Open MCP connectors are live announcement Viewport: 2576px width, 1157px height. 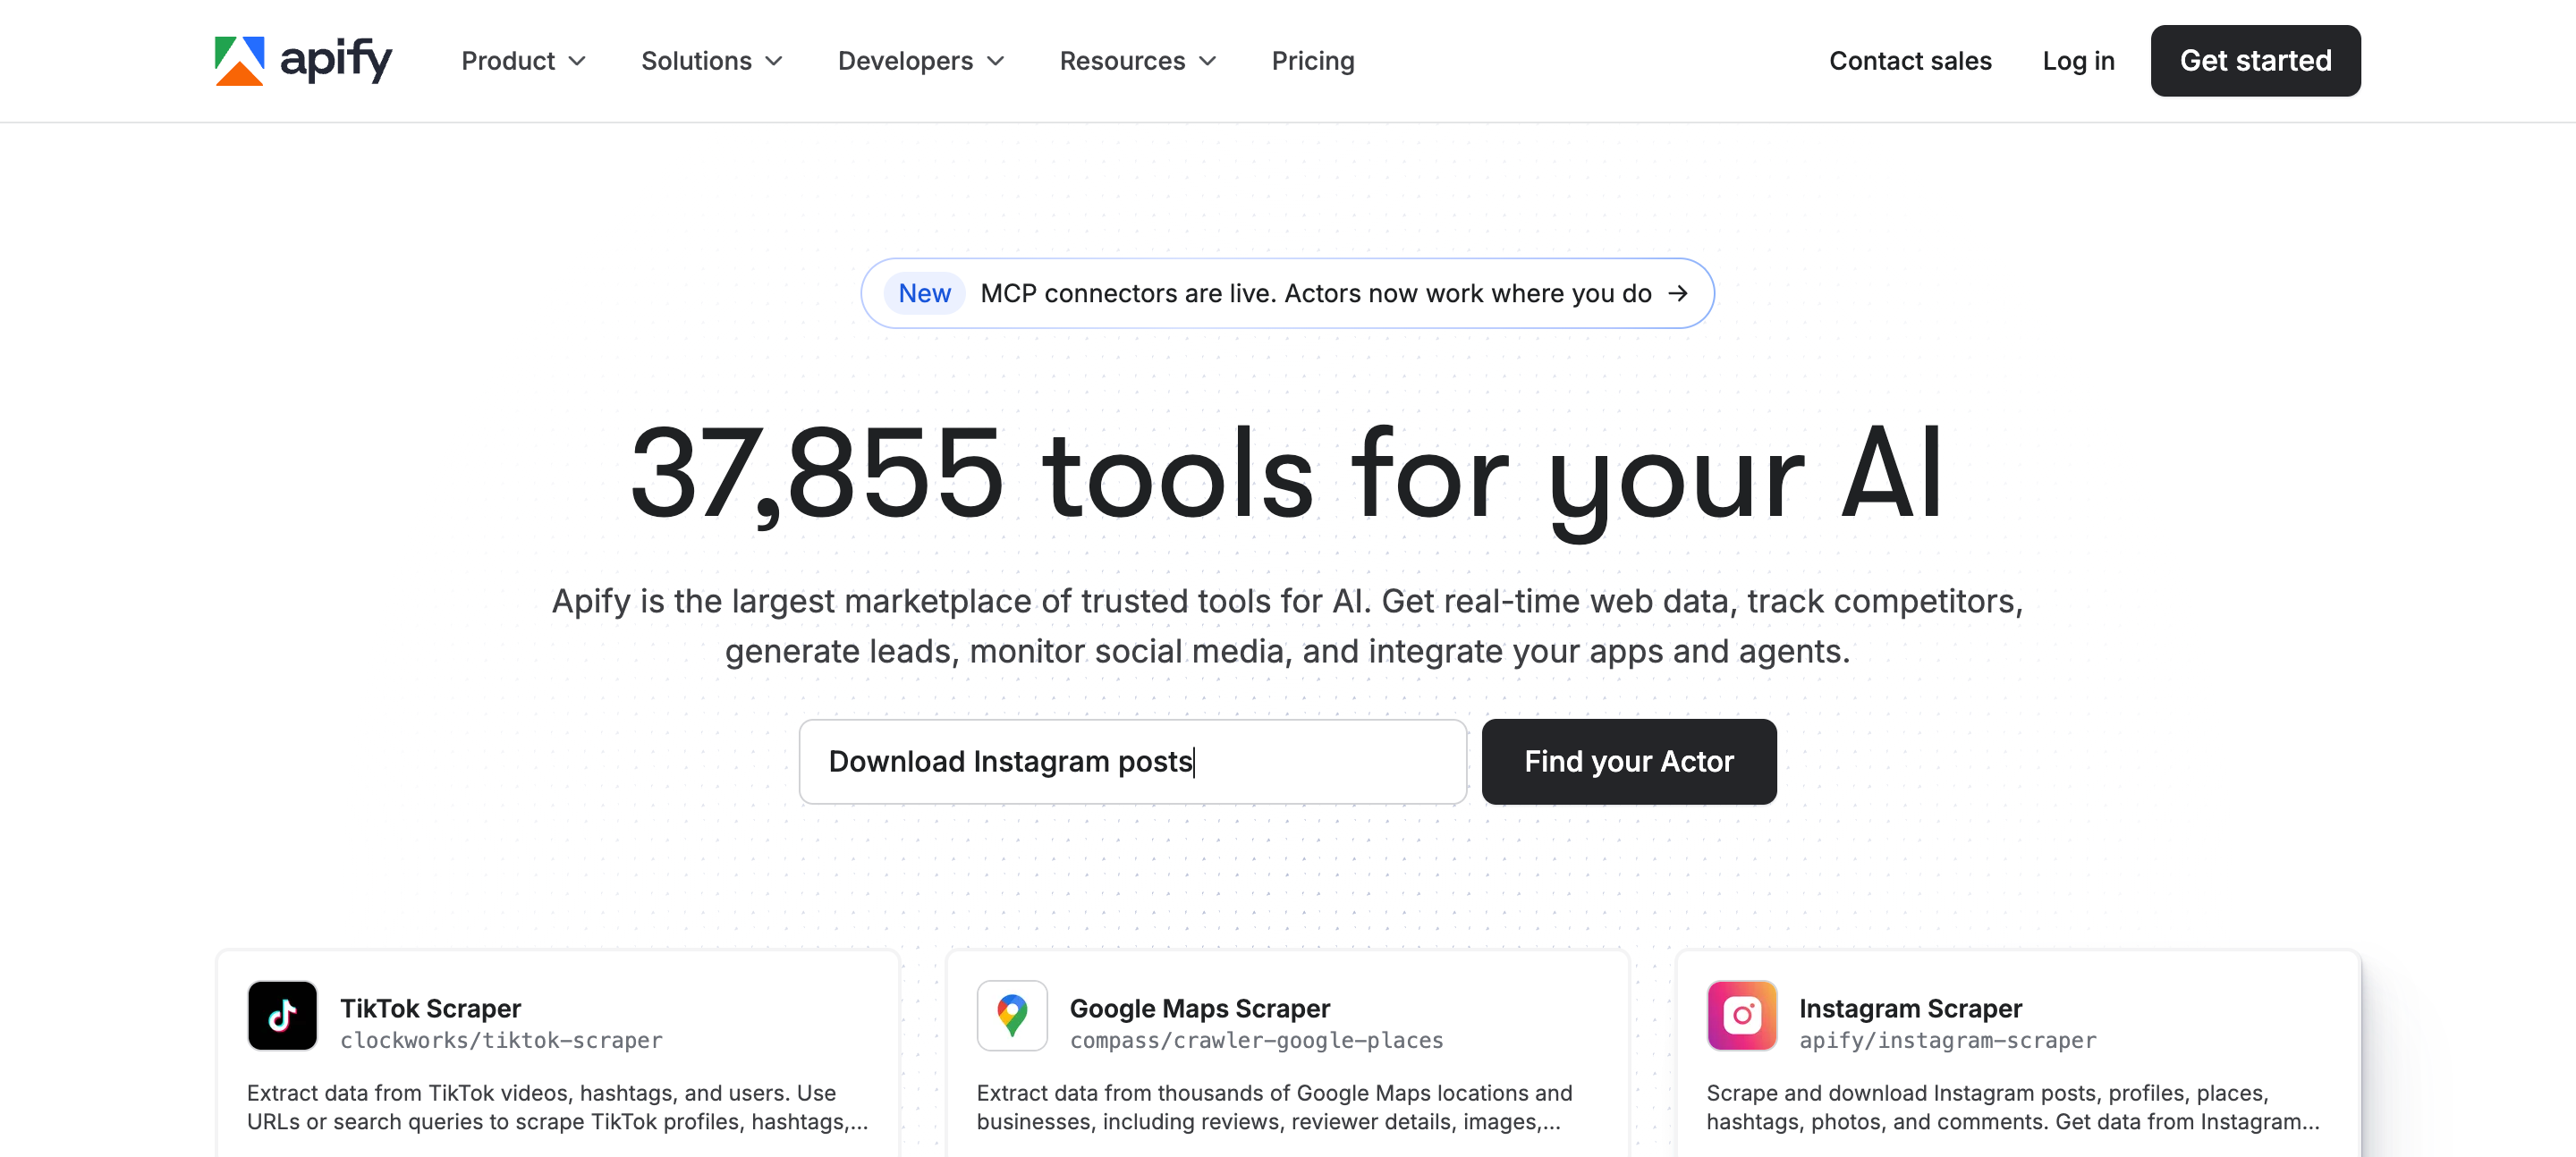[1287, 293]
